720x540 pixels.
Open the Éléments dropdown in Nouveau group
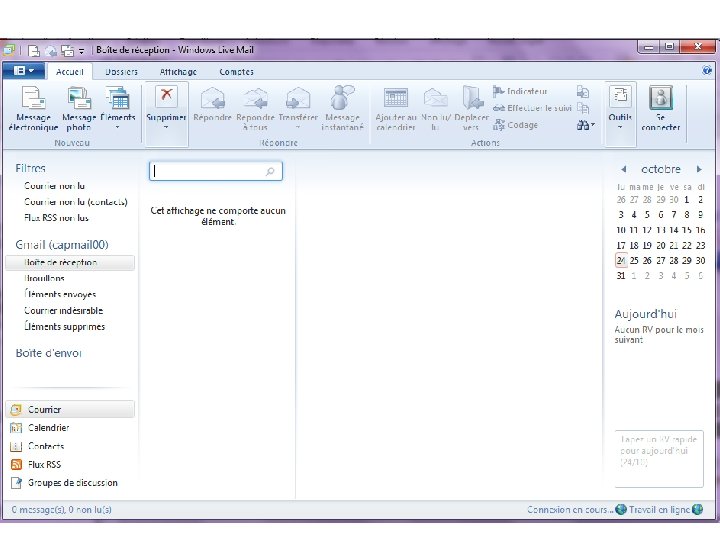click(118, 109)
